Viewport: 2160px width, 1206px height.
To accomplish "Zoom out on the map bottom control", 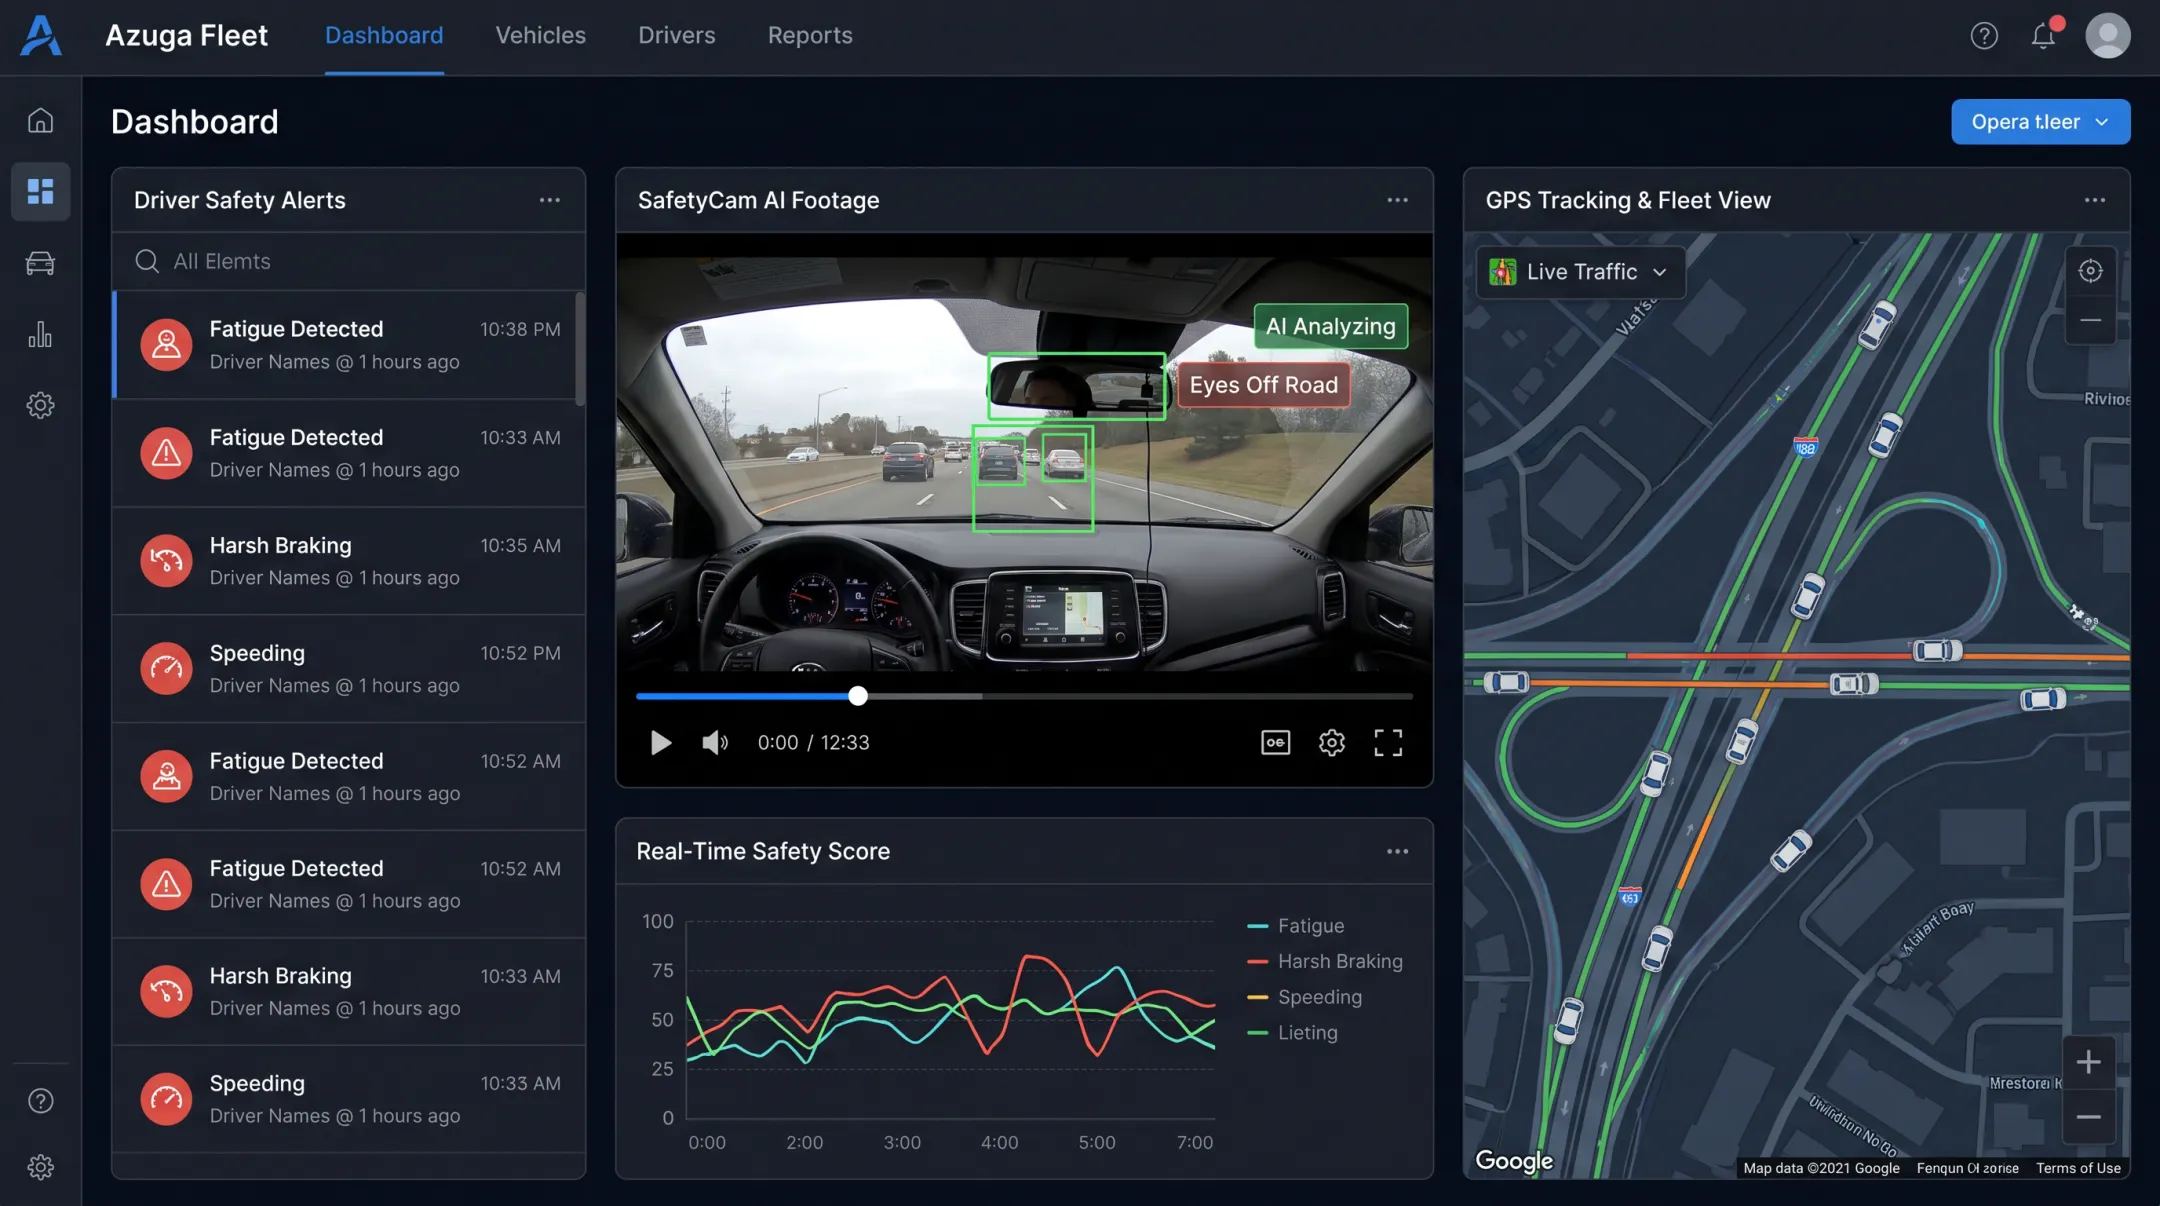I will pos(2088,1117).
